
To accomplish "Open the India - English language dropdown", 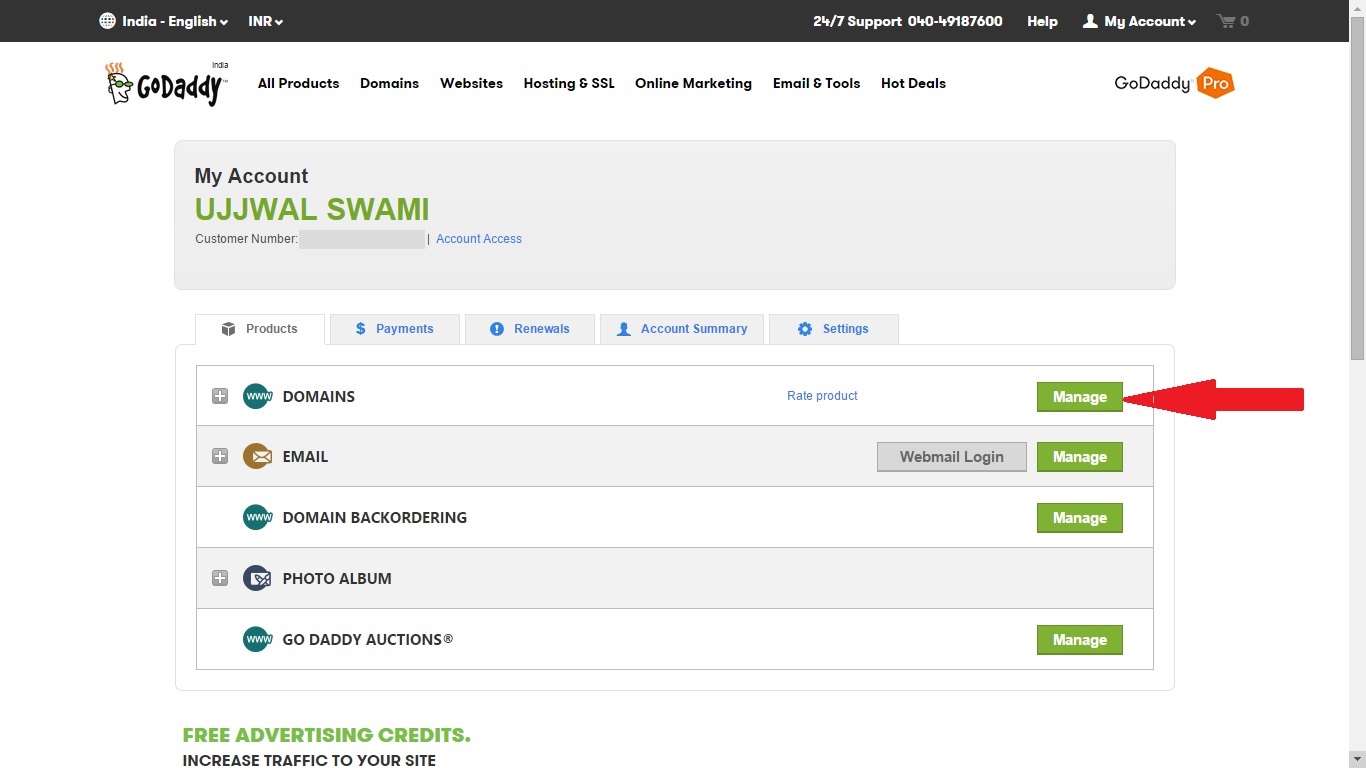I will click(x=164, y=21).
